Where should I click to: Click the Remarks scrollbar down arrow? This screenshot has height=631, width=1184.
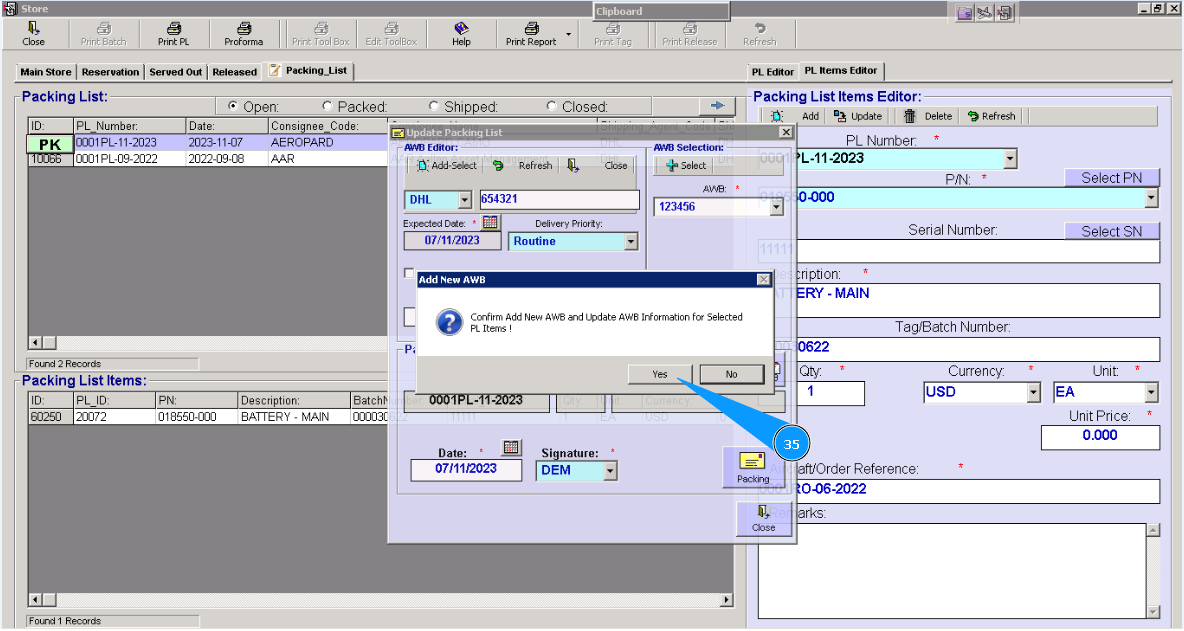tap(1153, 612)
